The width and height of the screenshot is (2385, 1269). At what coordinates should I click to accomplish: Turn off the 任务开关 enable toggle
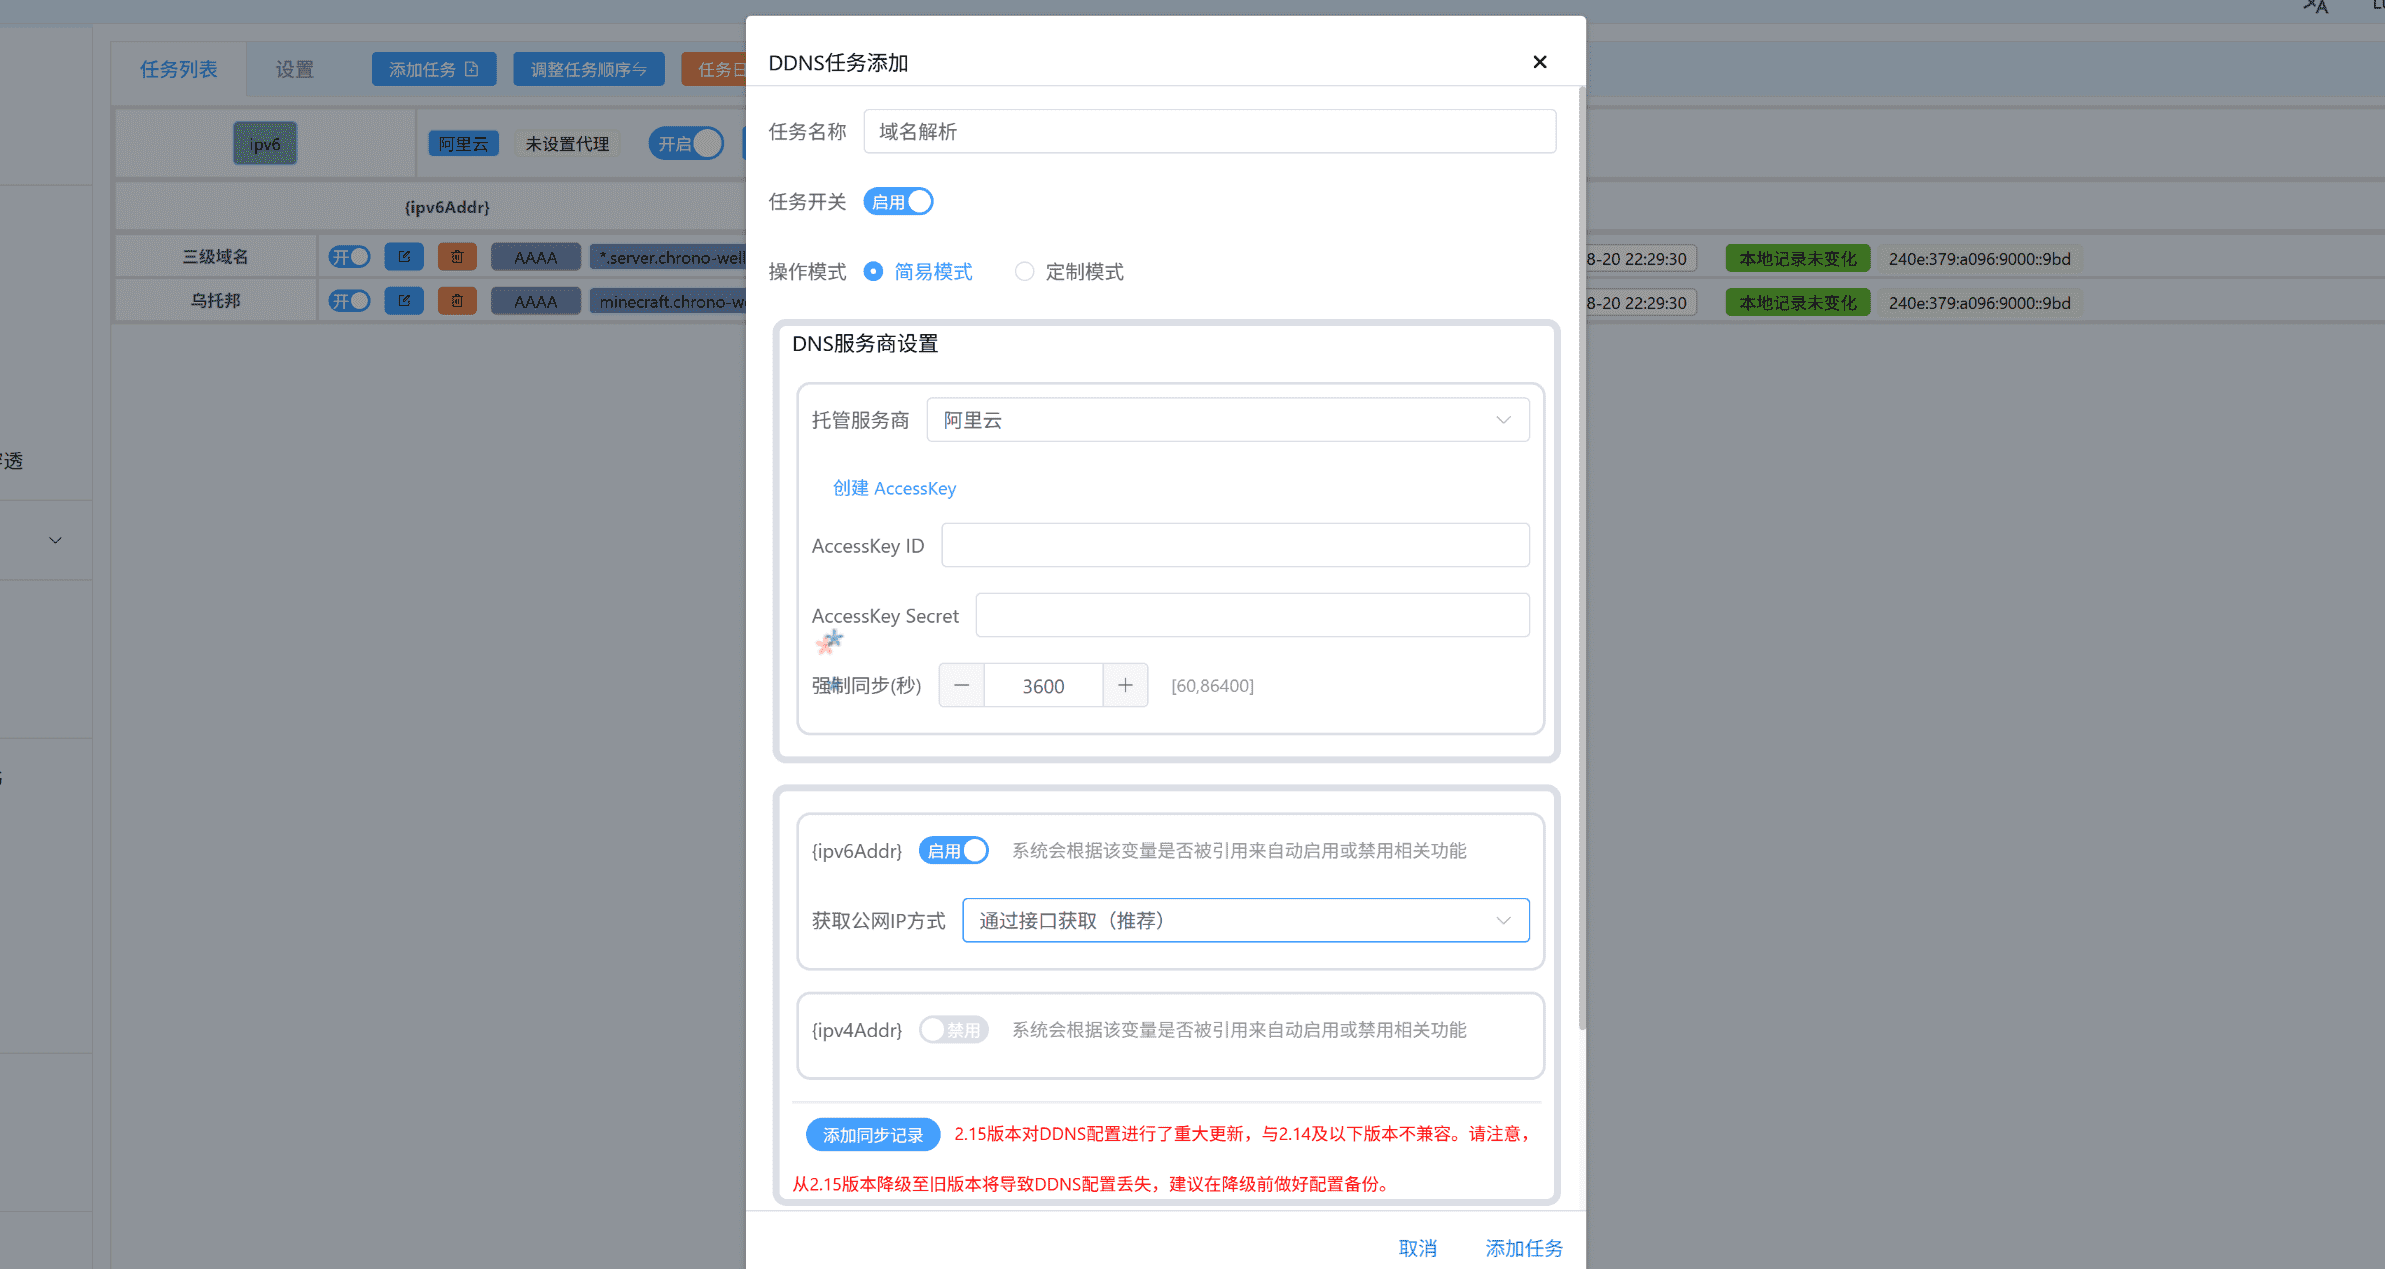[898, 201]
